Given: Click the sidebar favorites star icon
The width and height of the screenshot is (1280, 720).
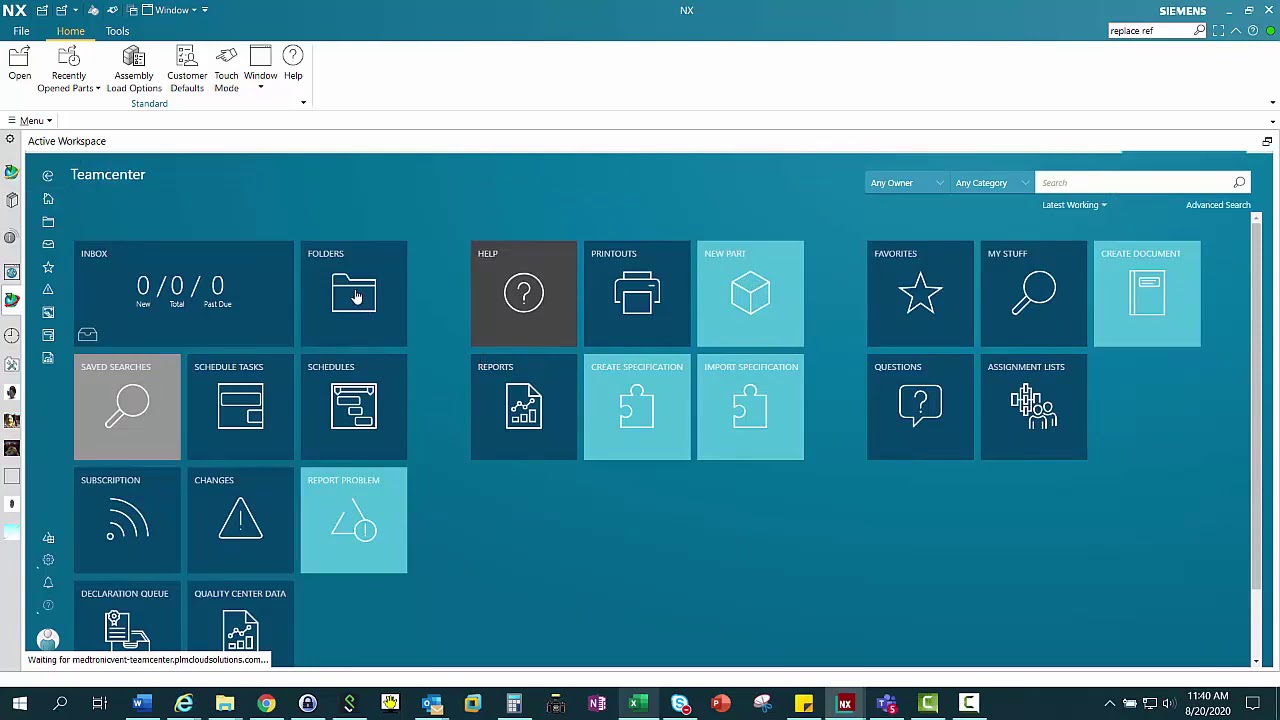Looking at the screenshot, I should [48, 267].
